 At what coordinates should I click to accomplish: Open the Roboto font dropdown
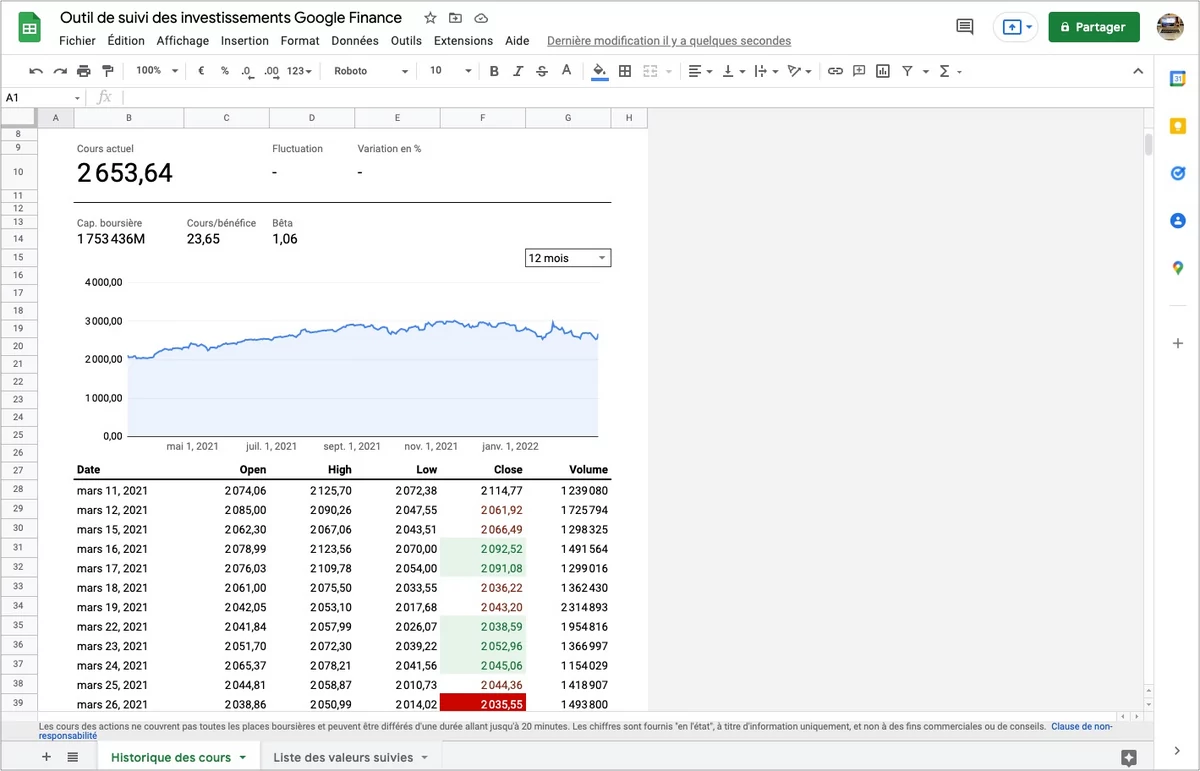tap(371, 71)
